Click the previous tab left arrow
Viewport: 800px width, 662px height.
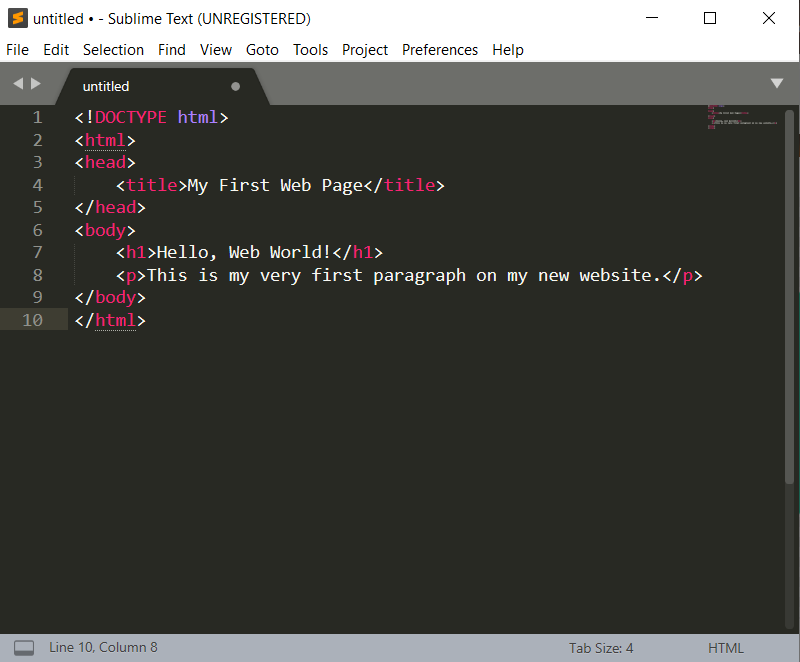tap(18, 85)
